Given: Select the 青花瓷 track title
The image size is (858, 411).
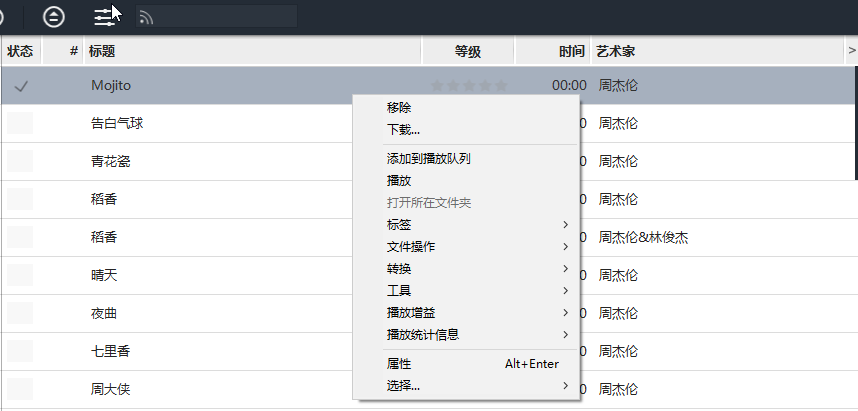Looking at the screenshot, I should (x=111, y=161).
